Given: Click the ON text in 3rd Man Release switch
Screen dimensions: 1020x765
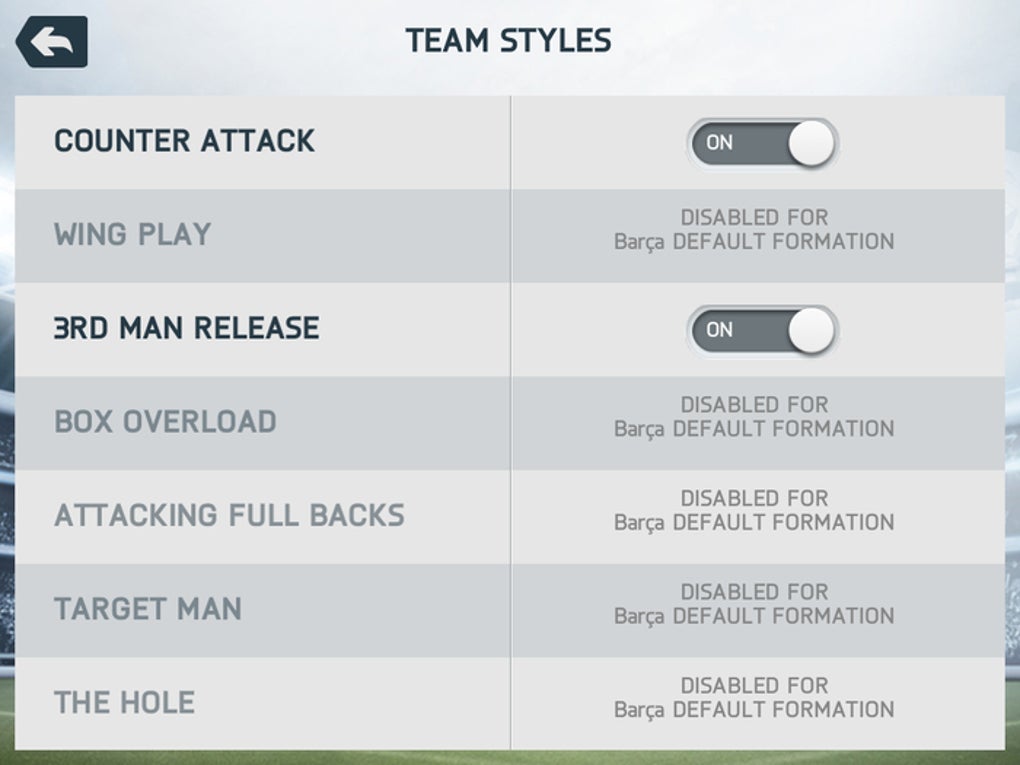Looking at the screenshot, I should [x=719, y=330].
